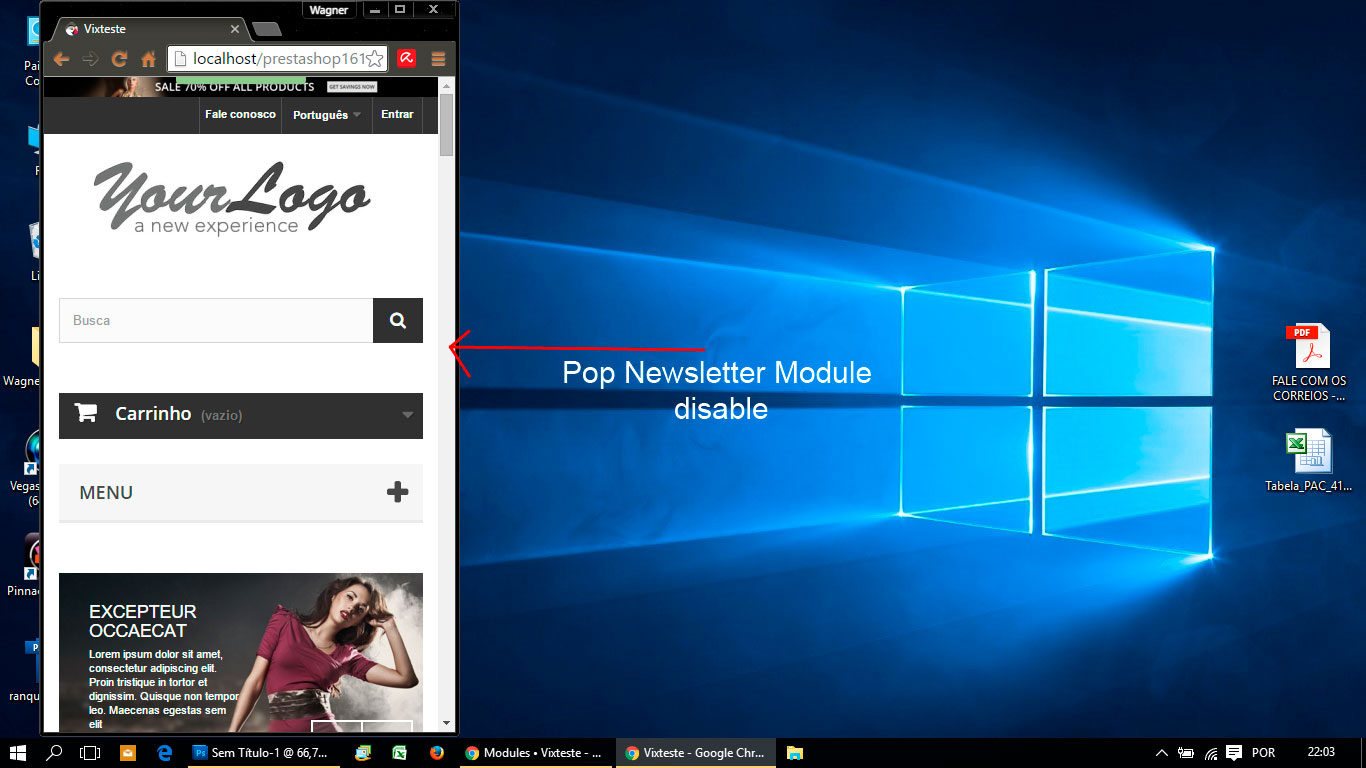1366x768 pixels.
Task: Expand the MENU with the plus icon
Action: coord(398,492)
